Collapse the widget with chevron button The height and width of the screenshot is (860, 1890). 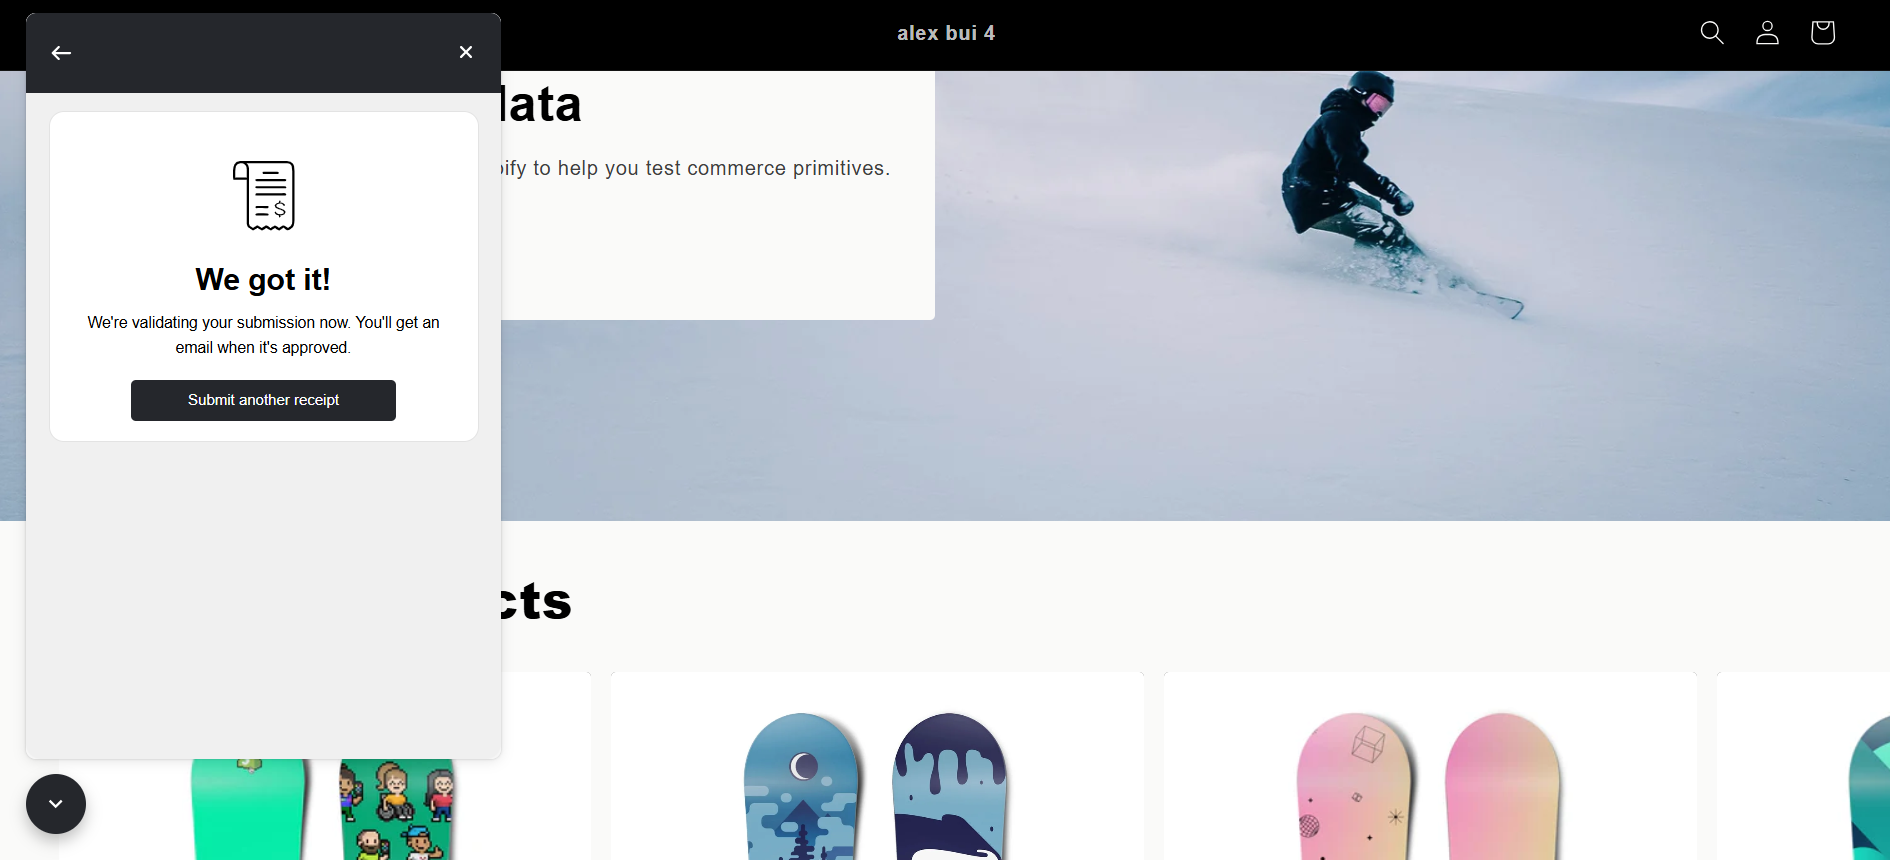56,804
